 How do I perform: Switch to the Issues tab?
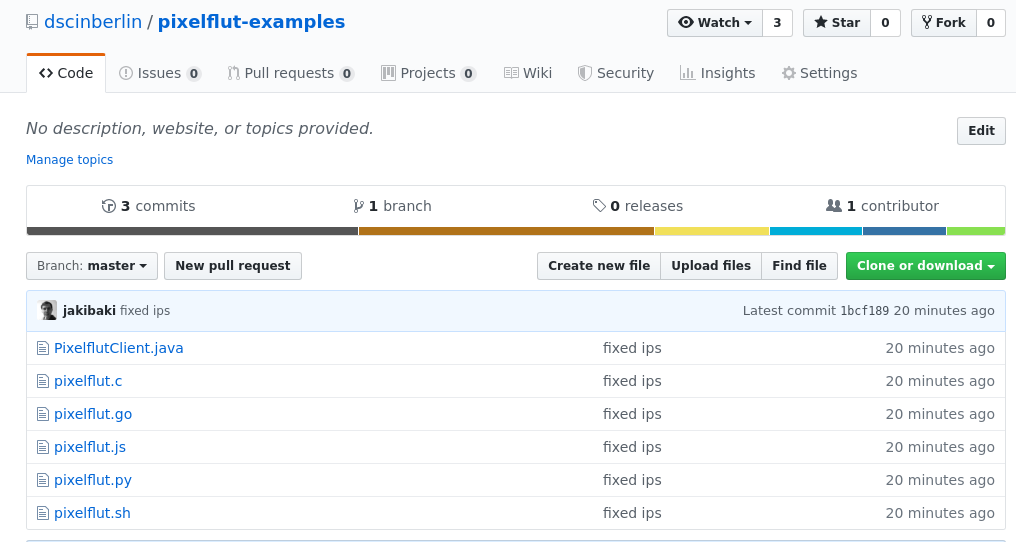tap(160, 73)
